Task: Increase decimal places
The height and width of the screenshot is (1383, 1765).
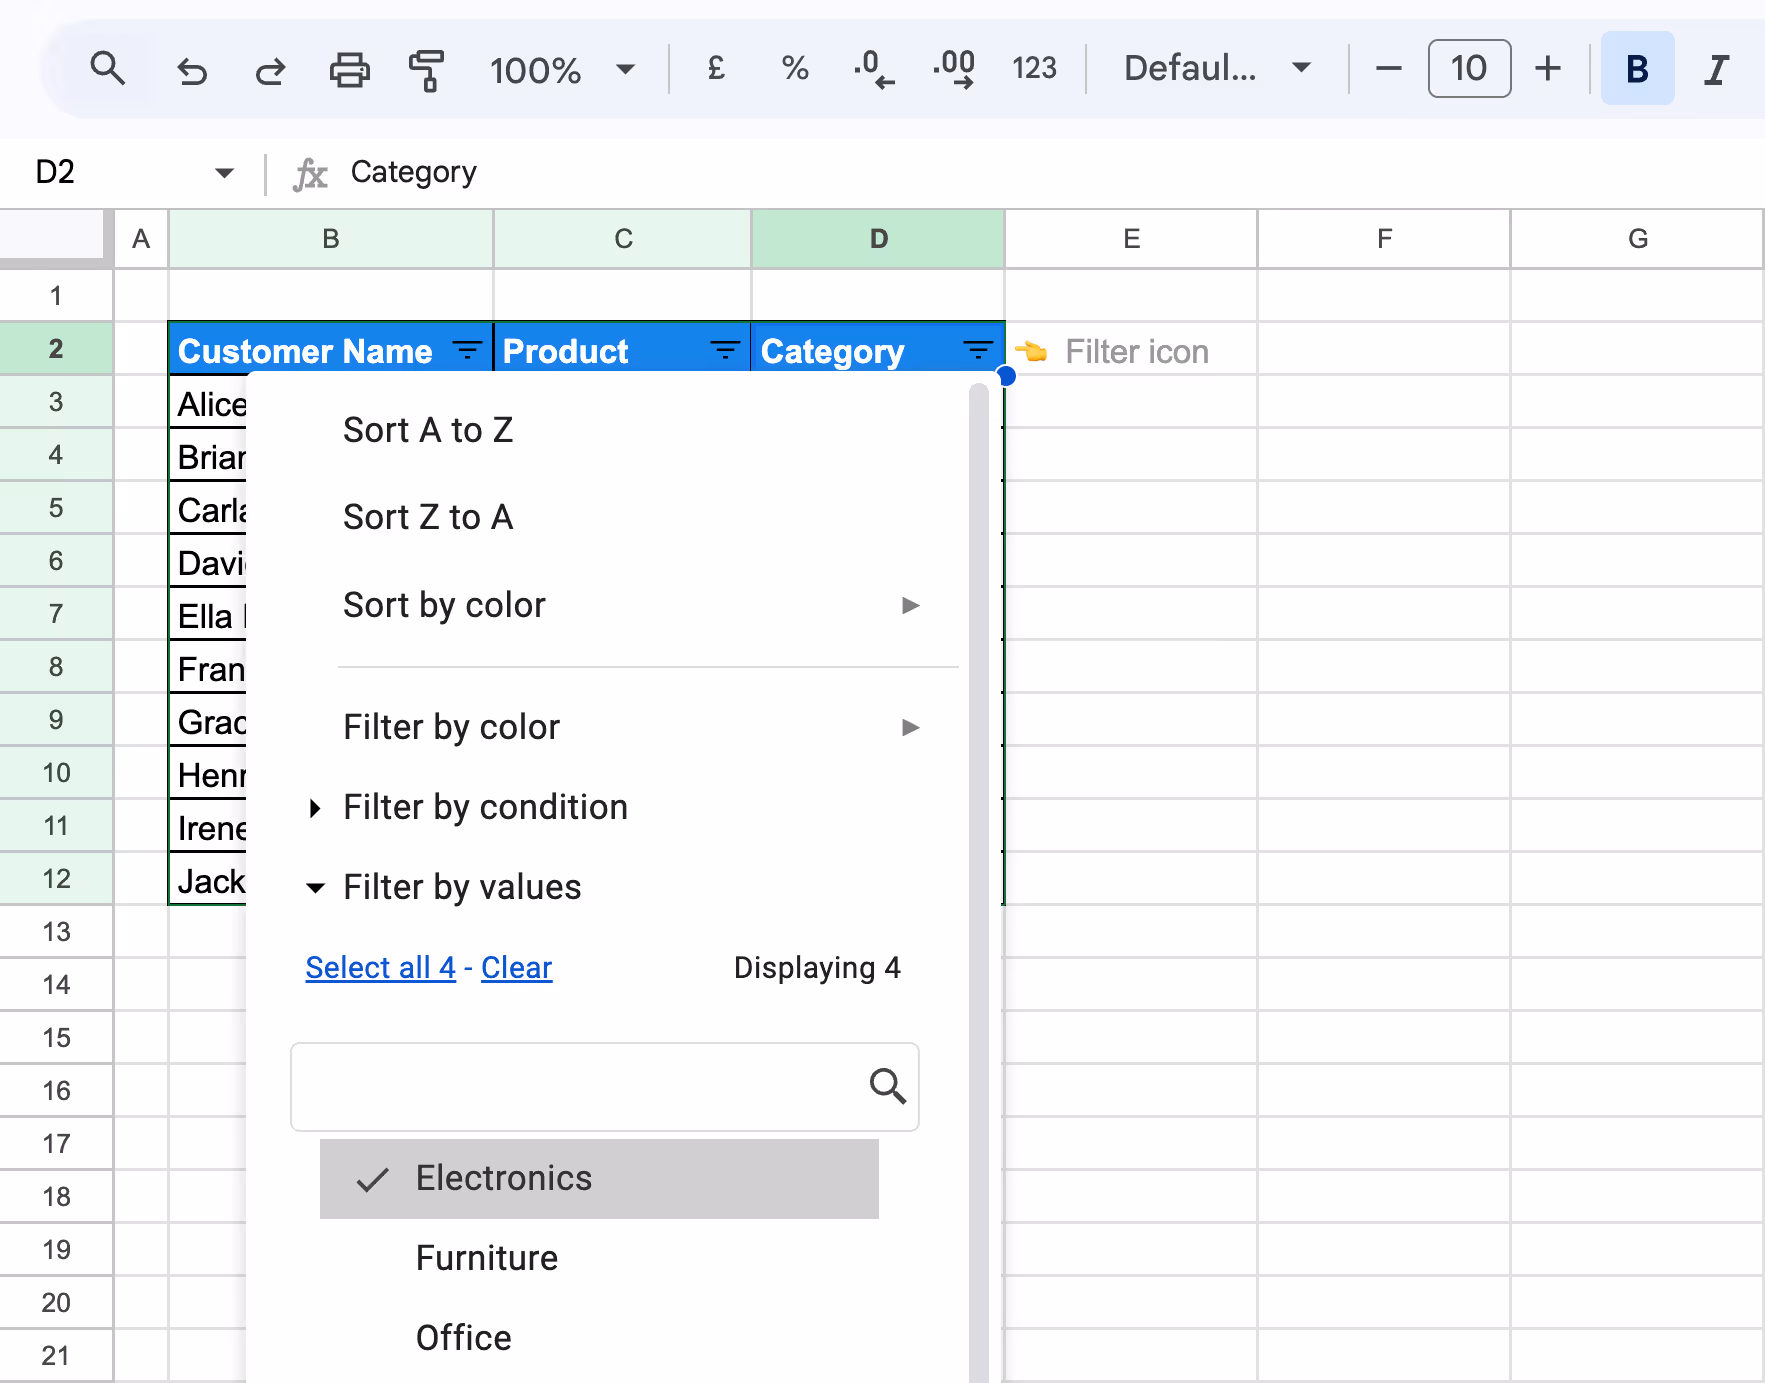Action: tap(953, 68)
